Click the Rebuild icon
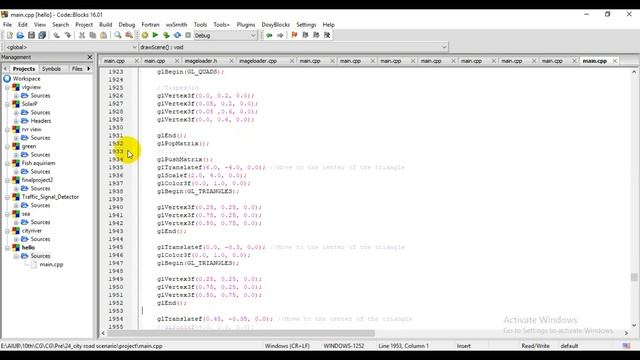The width and height of the screenshot is (640, 360). pyautogui.click(x=177, y=36)
